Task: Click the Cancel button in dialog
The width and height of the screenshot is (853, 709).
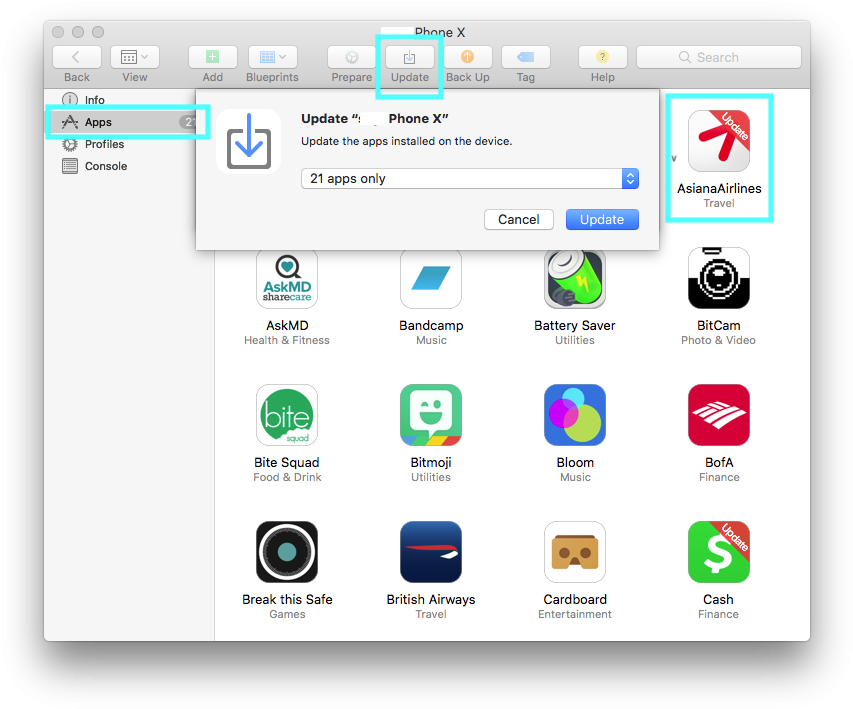Action: (x=519, y=219)
